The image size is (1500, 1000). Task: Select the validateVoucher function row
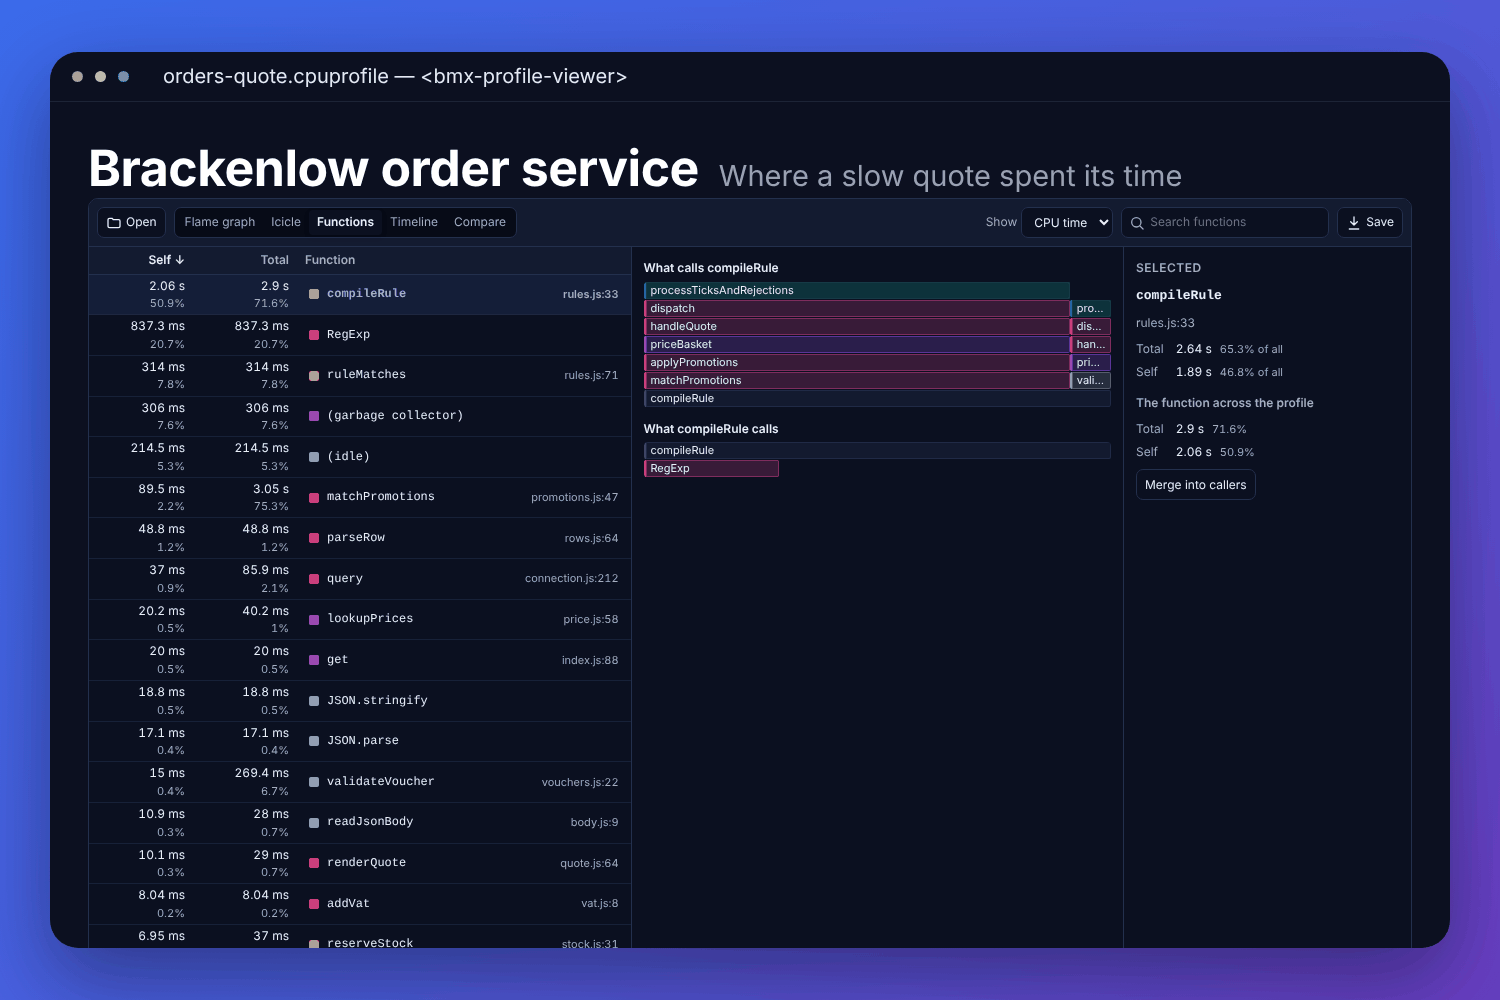point(360,782)
